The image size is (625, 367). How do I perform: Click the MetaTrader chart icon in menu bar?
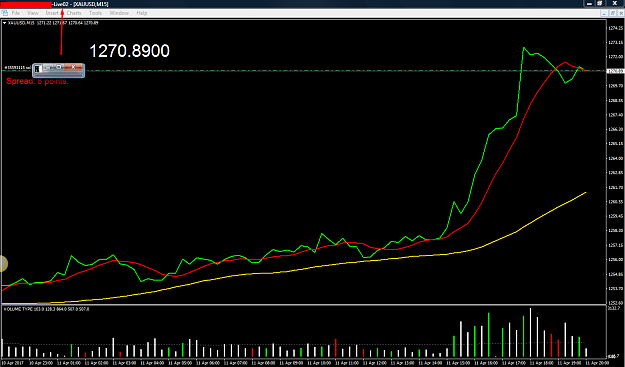point(5,13)
